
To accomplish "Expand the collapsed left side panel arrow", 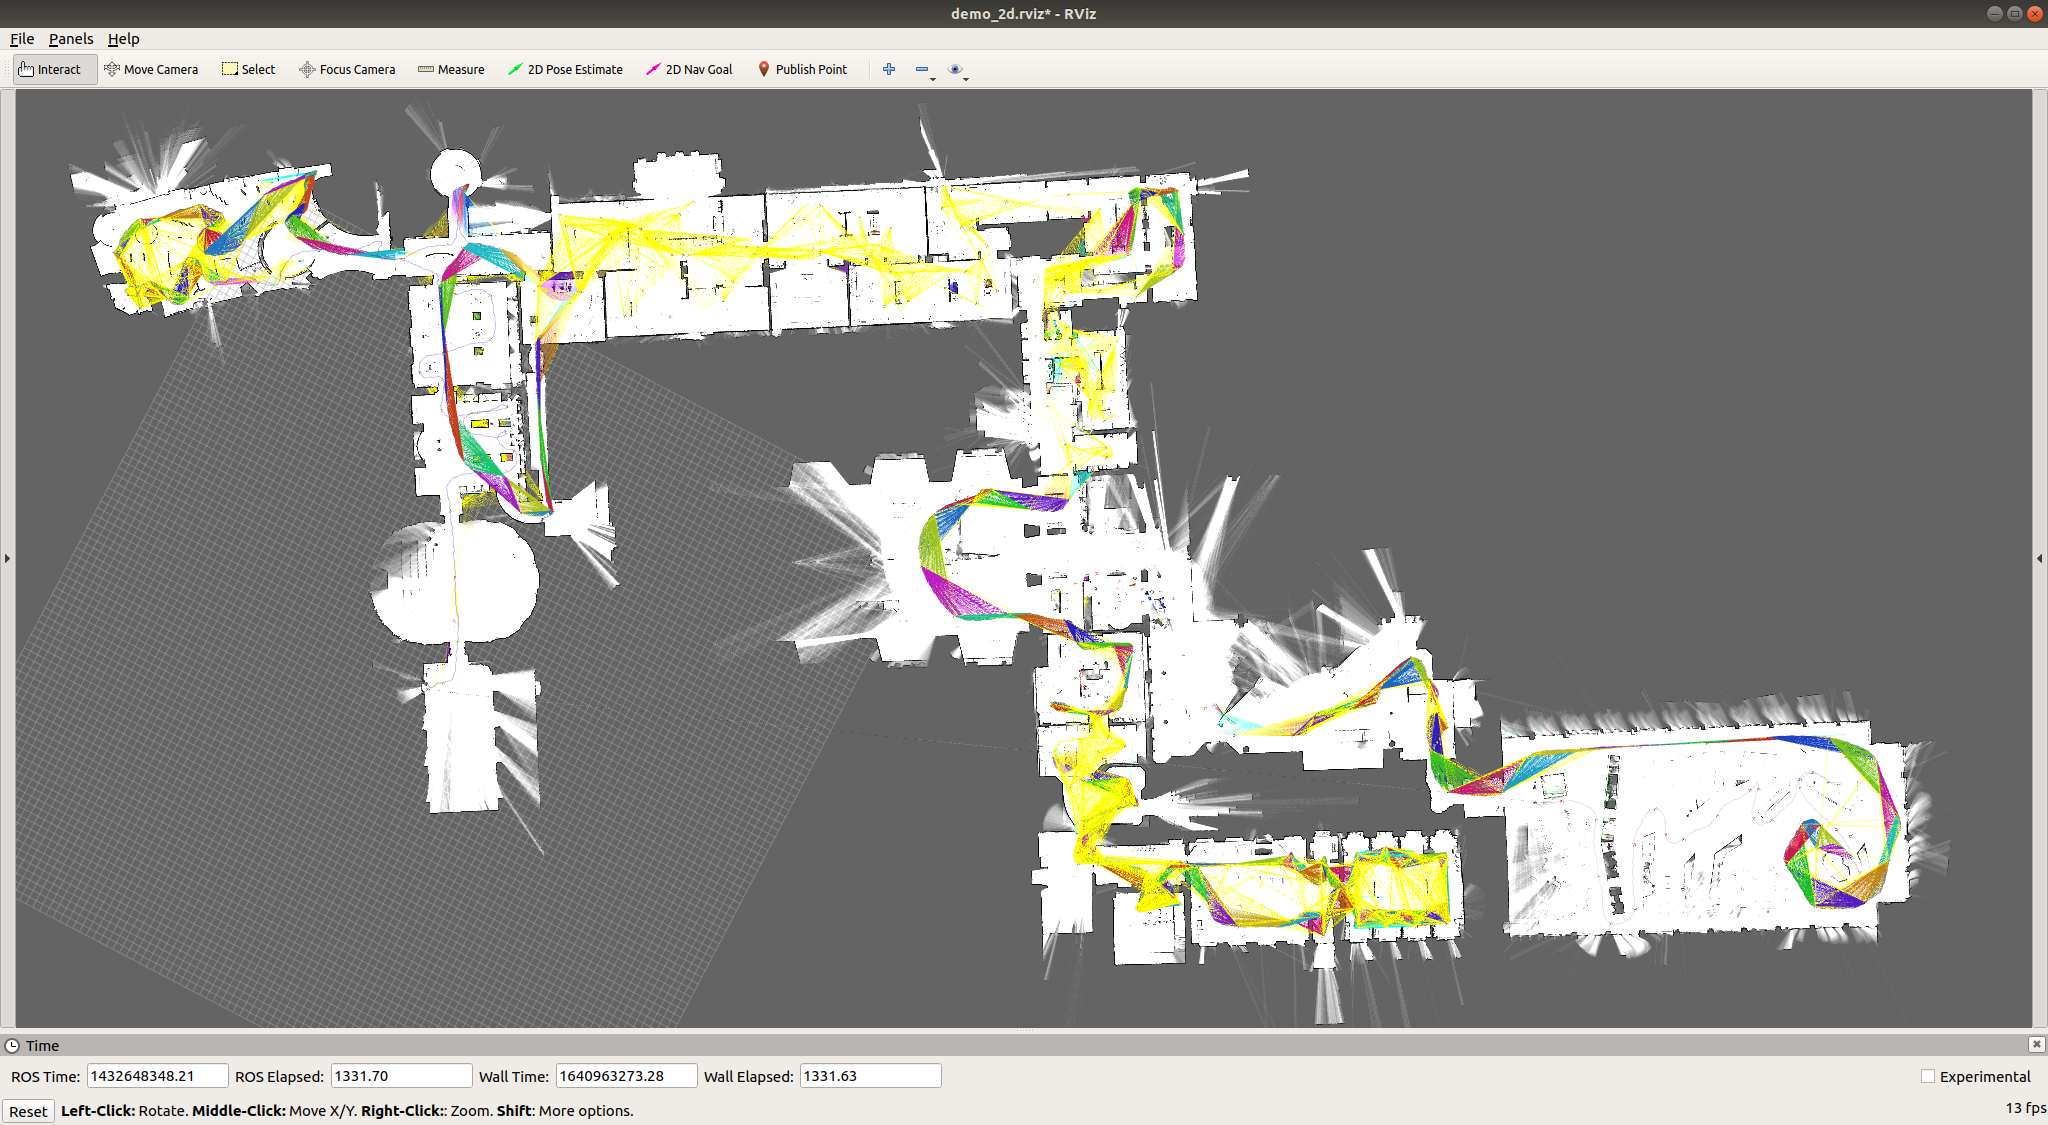I will 7,559.
